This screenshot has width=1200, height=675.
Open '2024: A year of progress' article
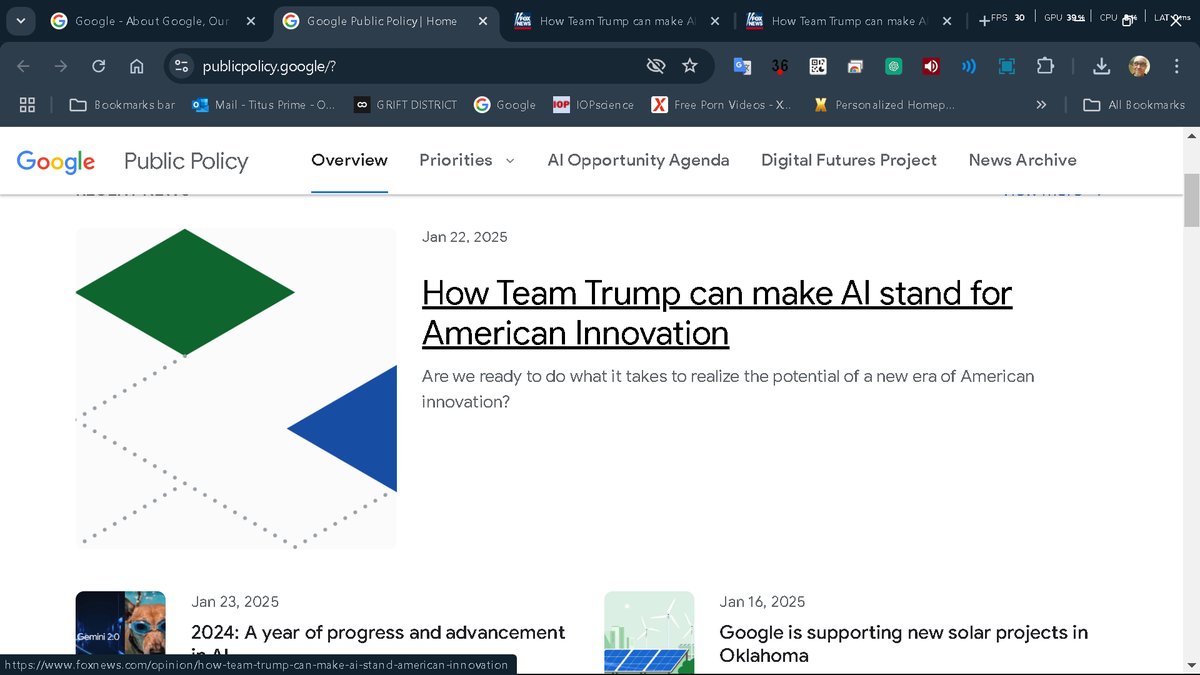point(378,643)
